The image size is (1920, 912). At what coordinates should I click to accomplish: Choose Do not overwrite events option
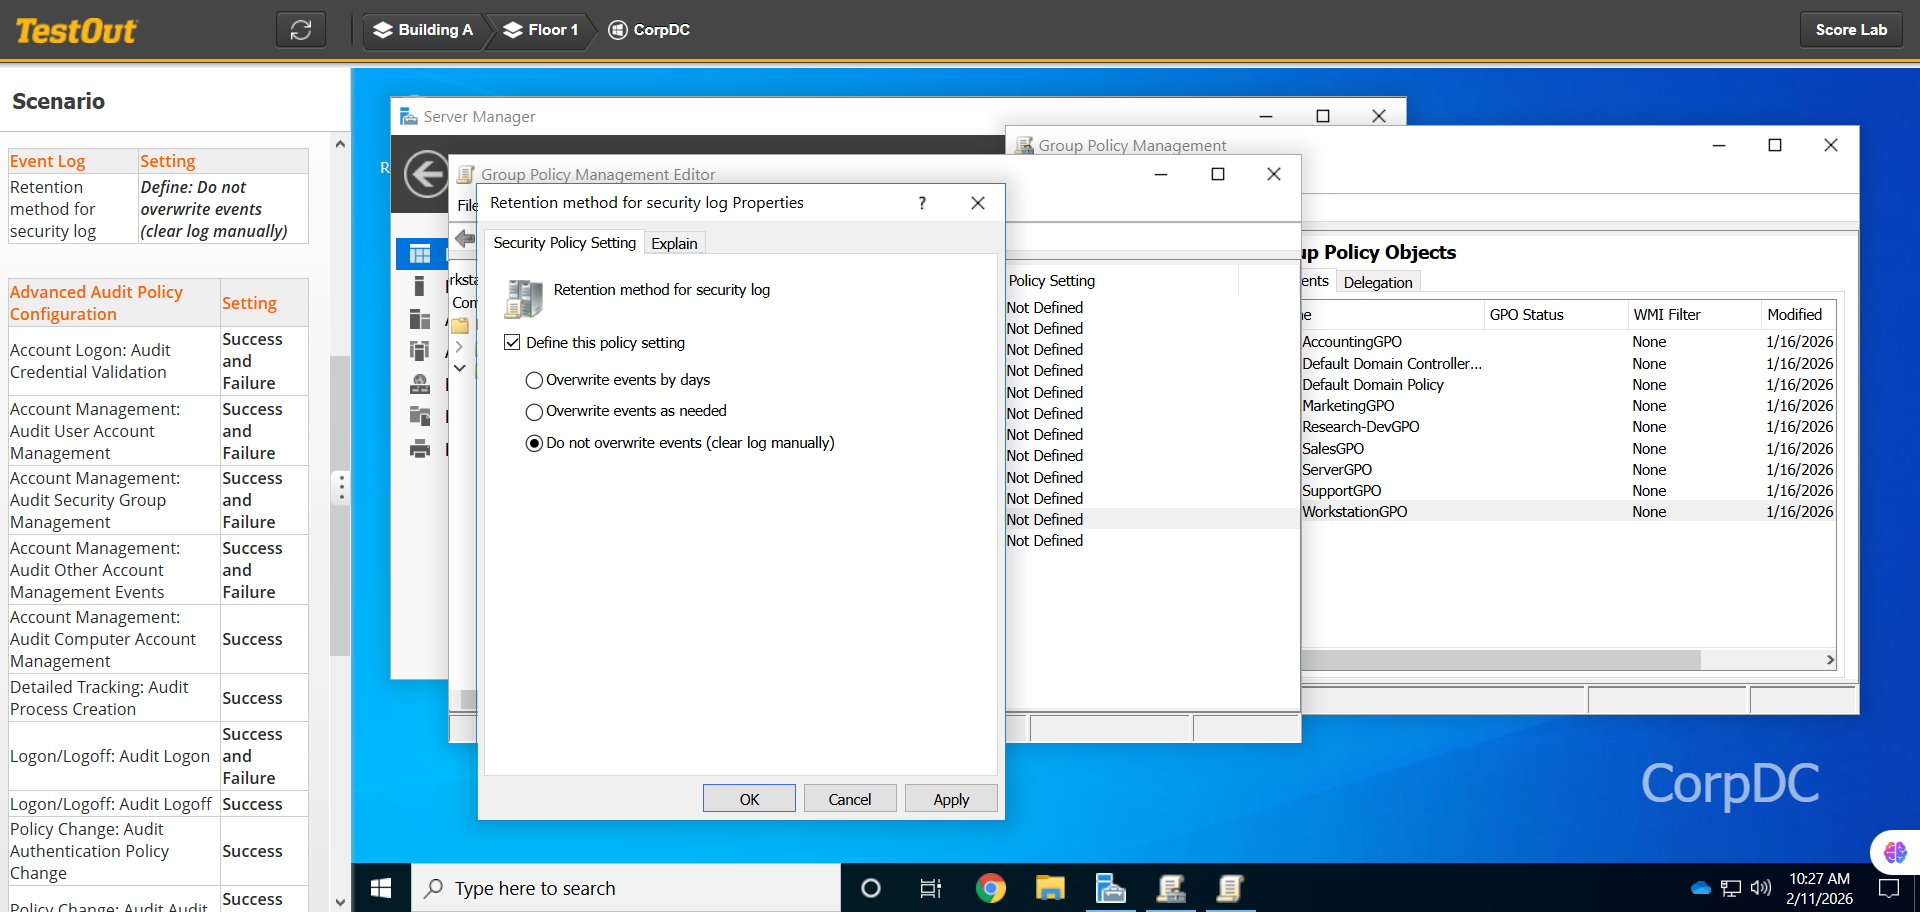point(534,443)
